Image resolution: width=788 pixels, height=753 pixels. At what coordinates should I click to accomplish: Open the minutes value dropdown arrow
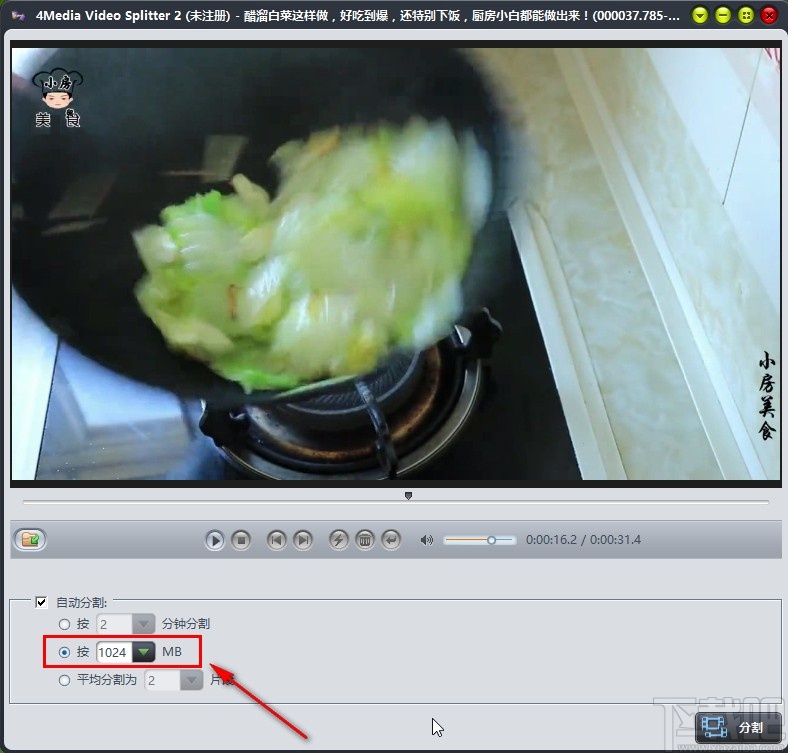pos(144,624)
